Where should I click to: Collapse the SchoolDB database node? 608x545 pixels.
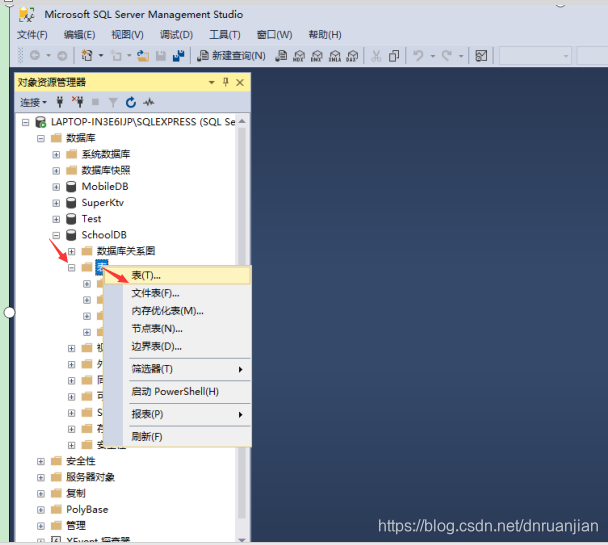pos(56,235)
